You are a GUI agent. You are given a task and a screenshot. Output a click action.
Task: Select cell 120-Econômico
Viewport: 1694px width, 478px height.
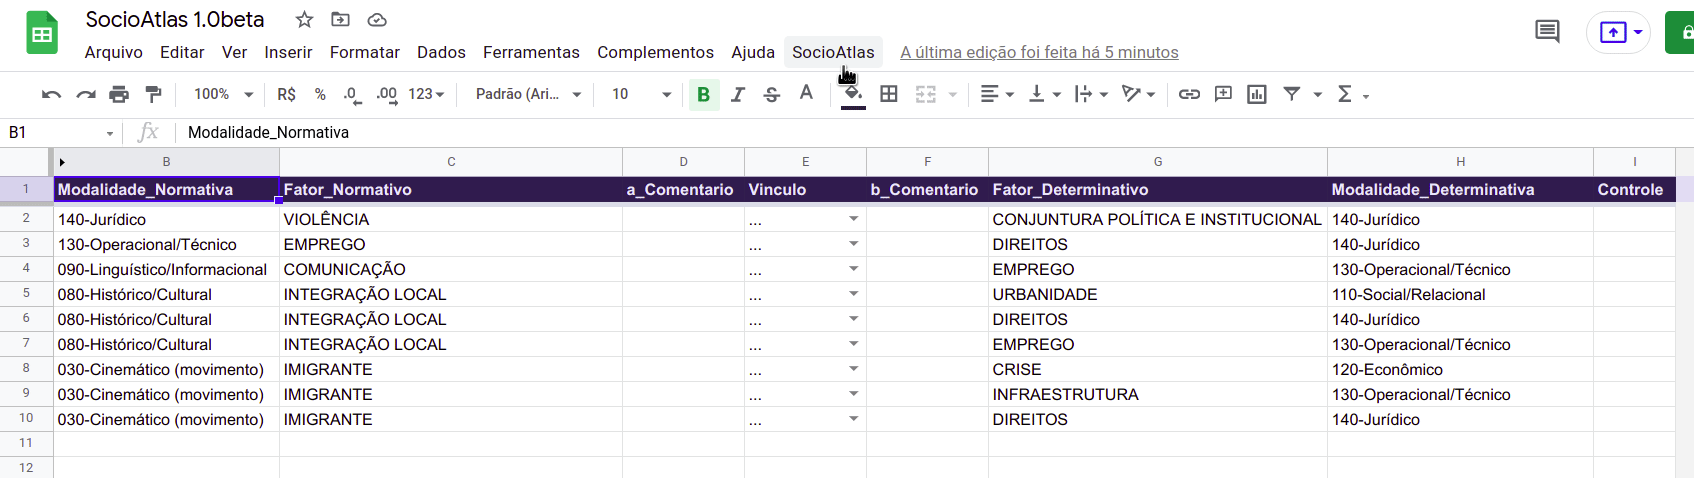click(x=1460, y=369)
